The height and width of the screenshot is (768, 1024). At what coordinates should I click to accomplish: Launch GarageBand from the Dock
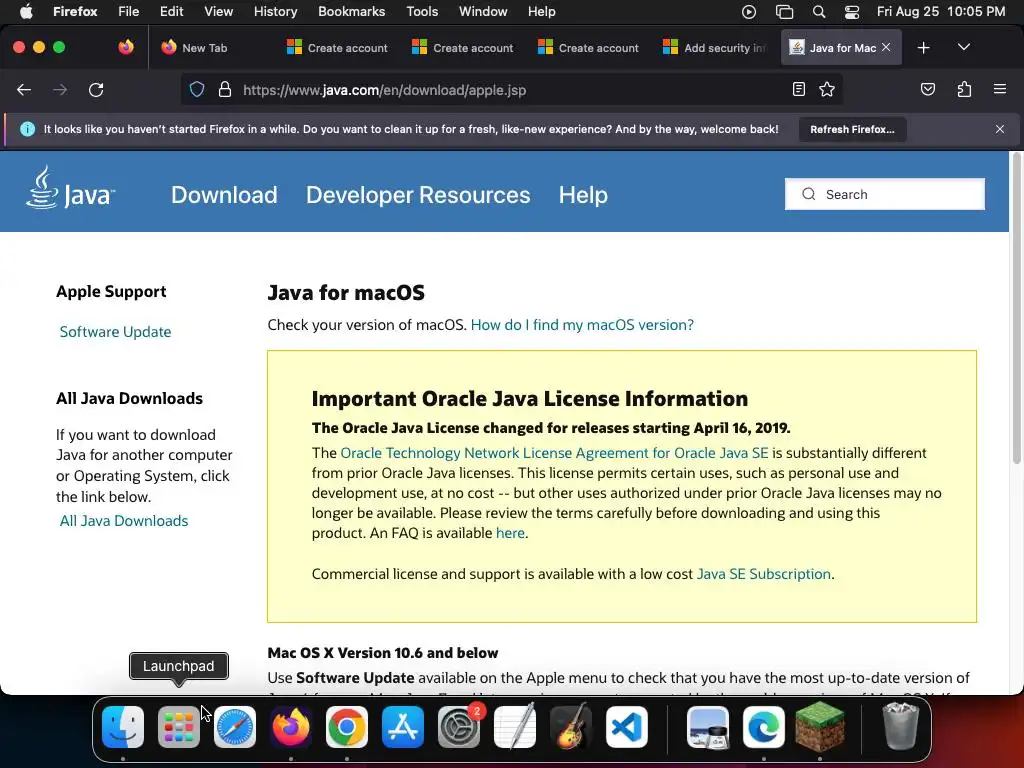(571, 727)
